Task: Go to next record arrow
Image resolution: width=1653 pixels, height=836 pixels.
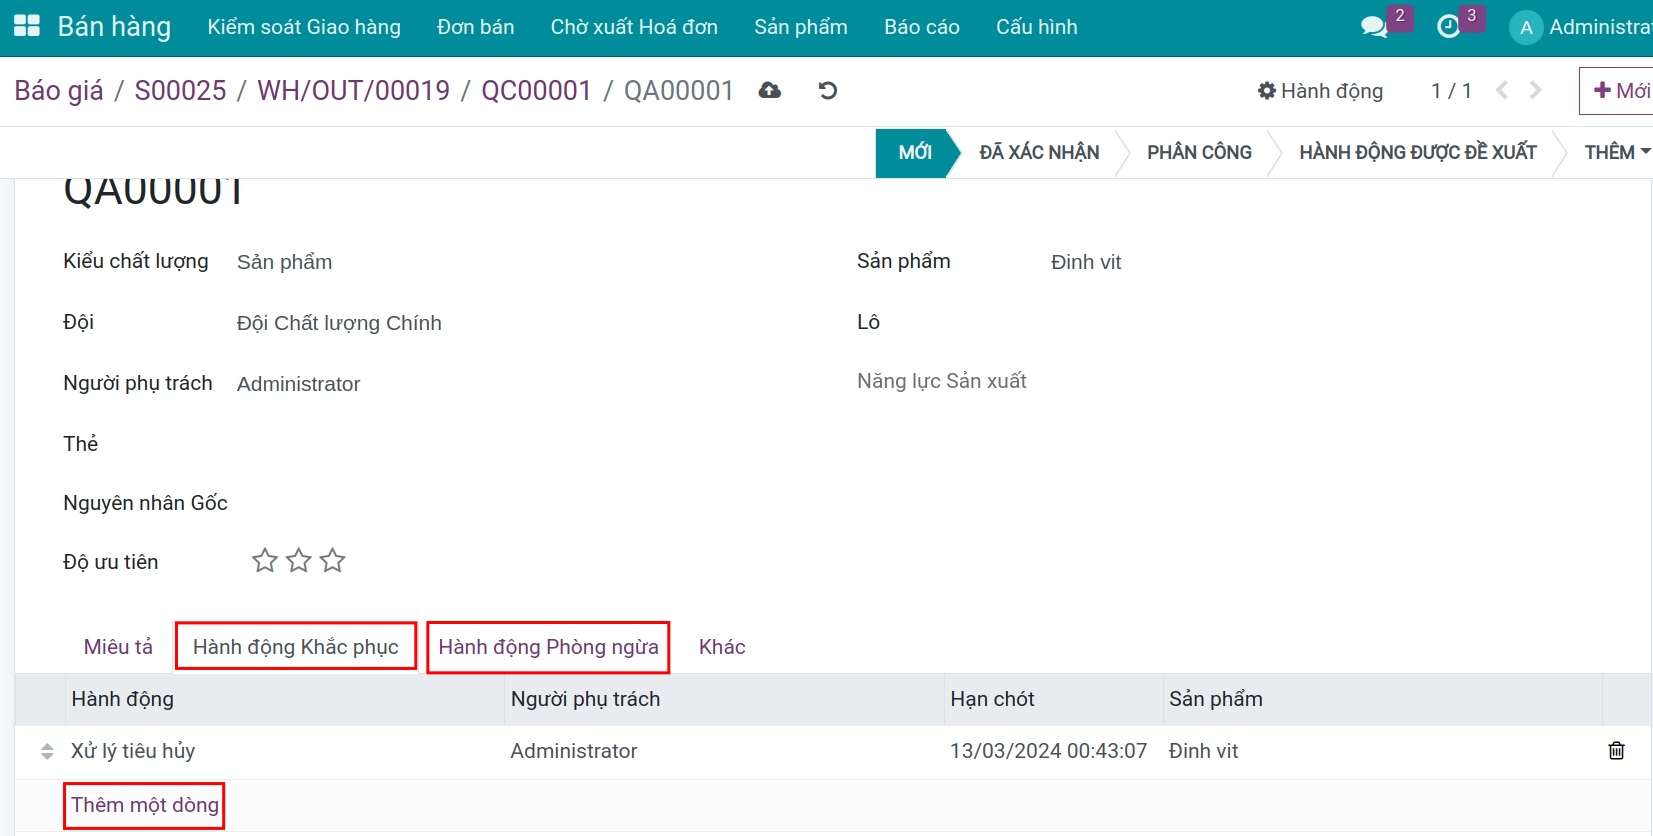Action: [1536, 91]
